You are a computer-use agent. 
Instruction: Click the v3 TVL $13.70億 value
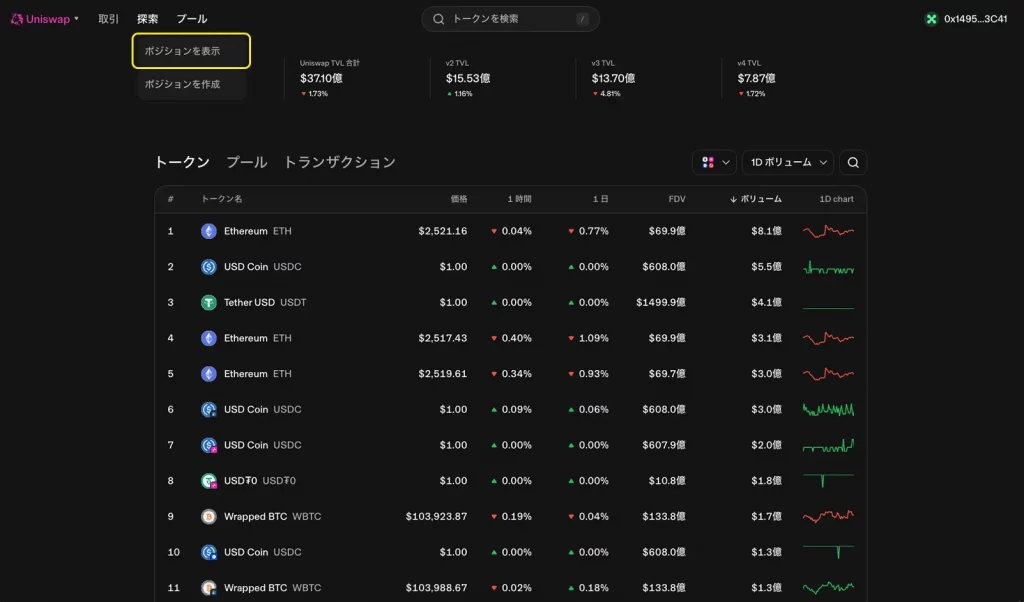click(x=613, y=78)
